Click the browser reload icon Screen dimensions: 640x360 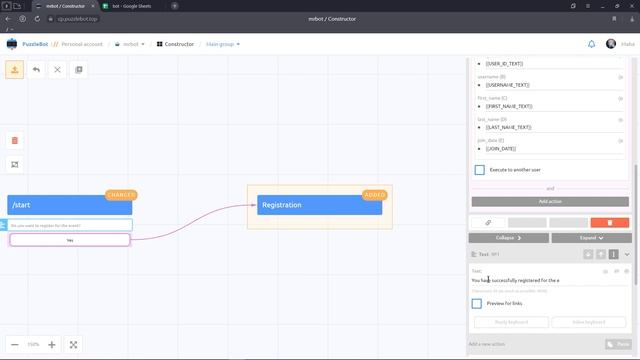37,19
